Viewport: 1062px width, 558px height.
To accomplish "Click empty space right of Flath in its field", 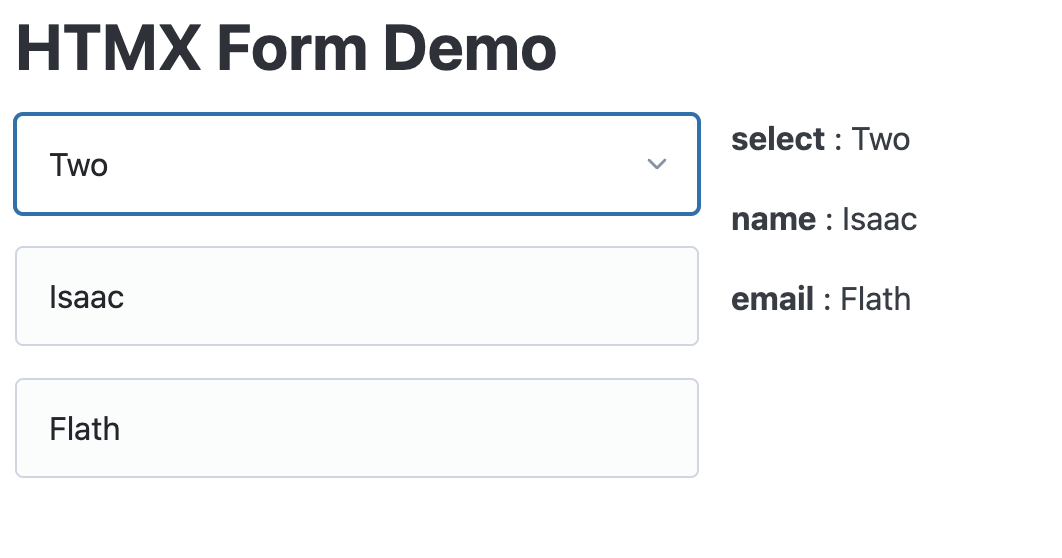I will 406,428.
